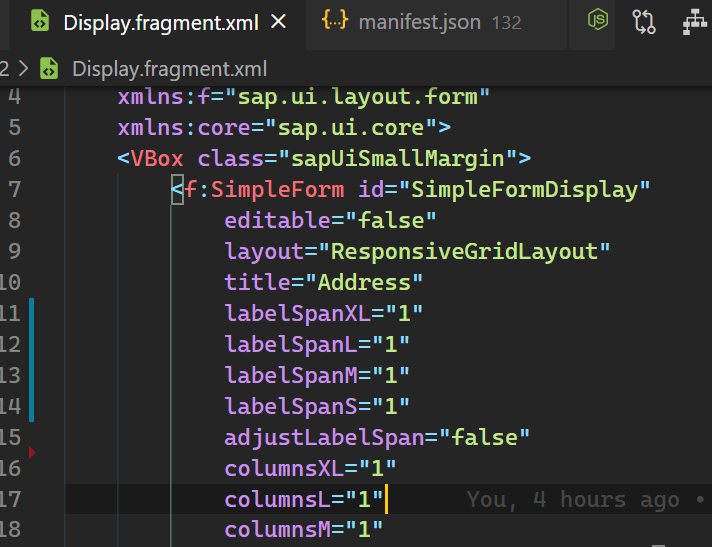
Task: Click the 'VBox' tag name
Action: (x=157, y=159)
